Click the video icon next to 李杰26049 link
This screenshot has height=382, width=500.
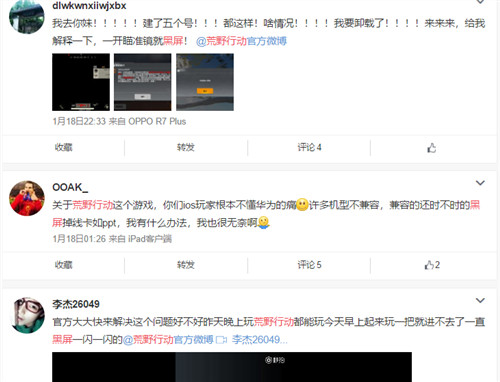point(221,340)
